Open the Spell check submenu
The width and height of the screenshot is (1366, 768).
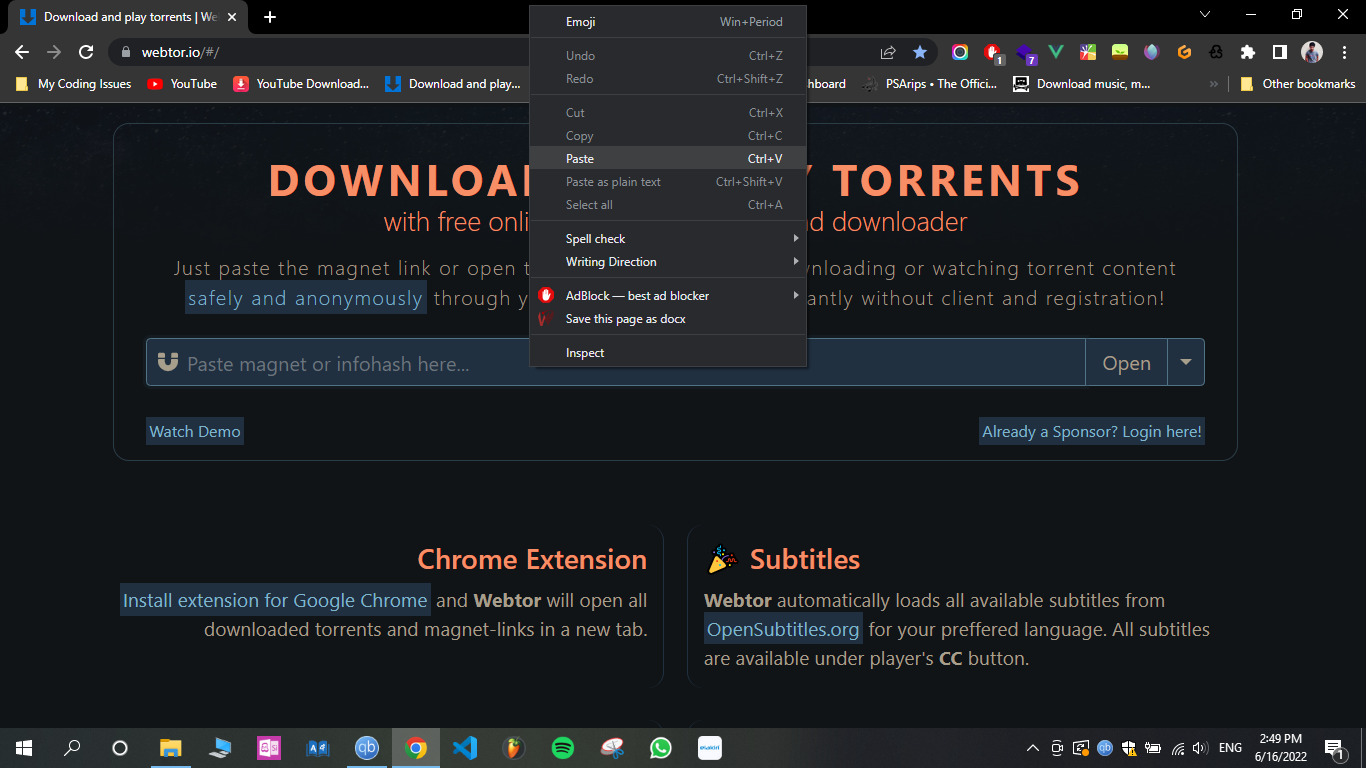point(668,239)
